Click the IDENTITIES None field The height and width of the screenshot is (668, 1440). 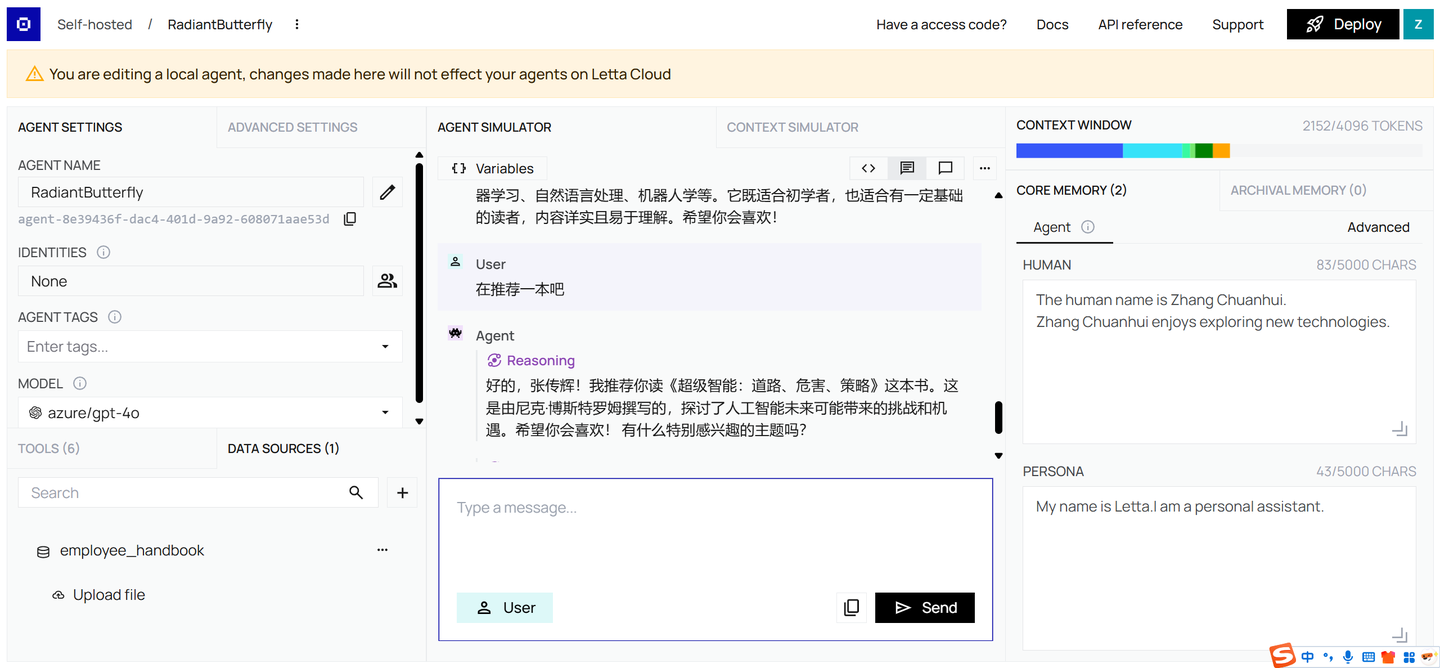click(x=191, y=281)
